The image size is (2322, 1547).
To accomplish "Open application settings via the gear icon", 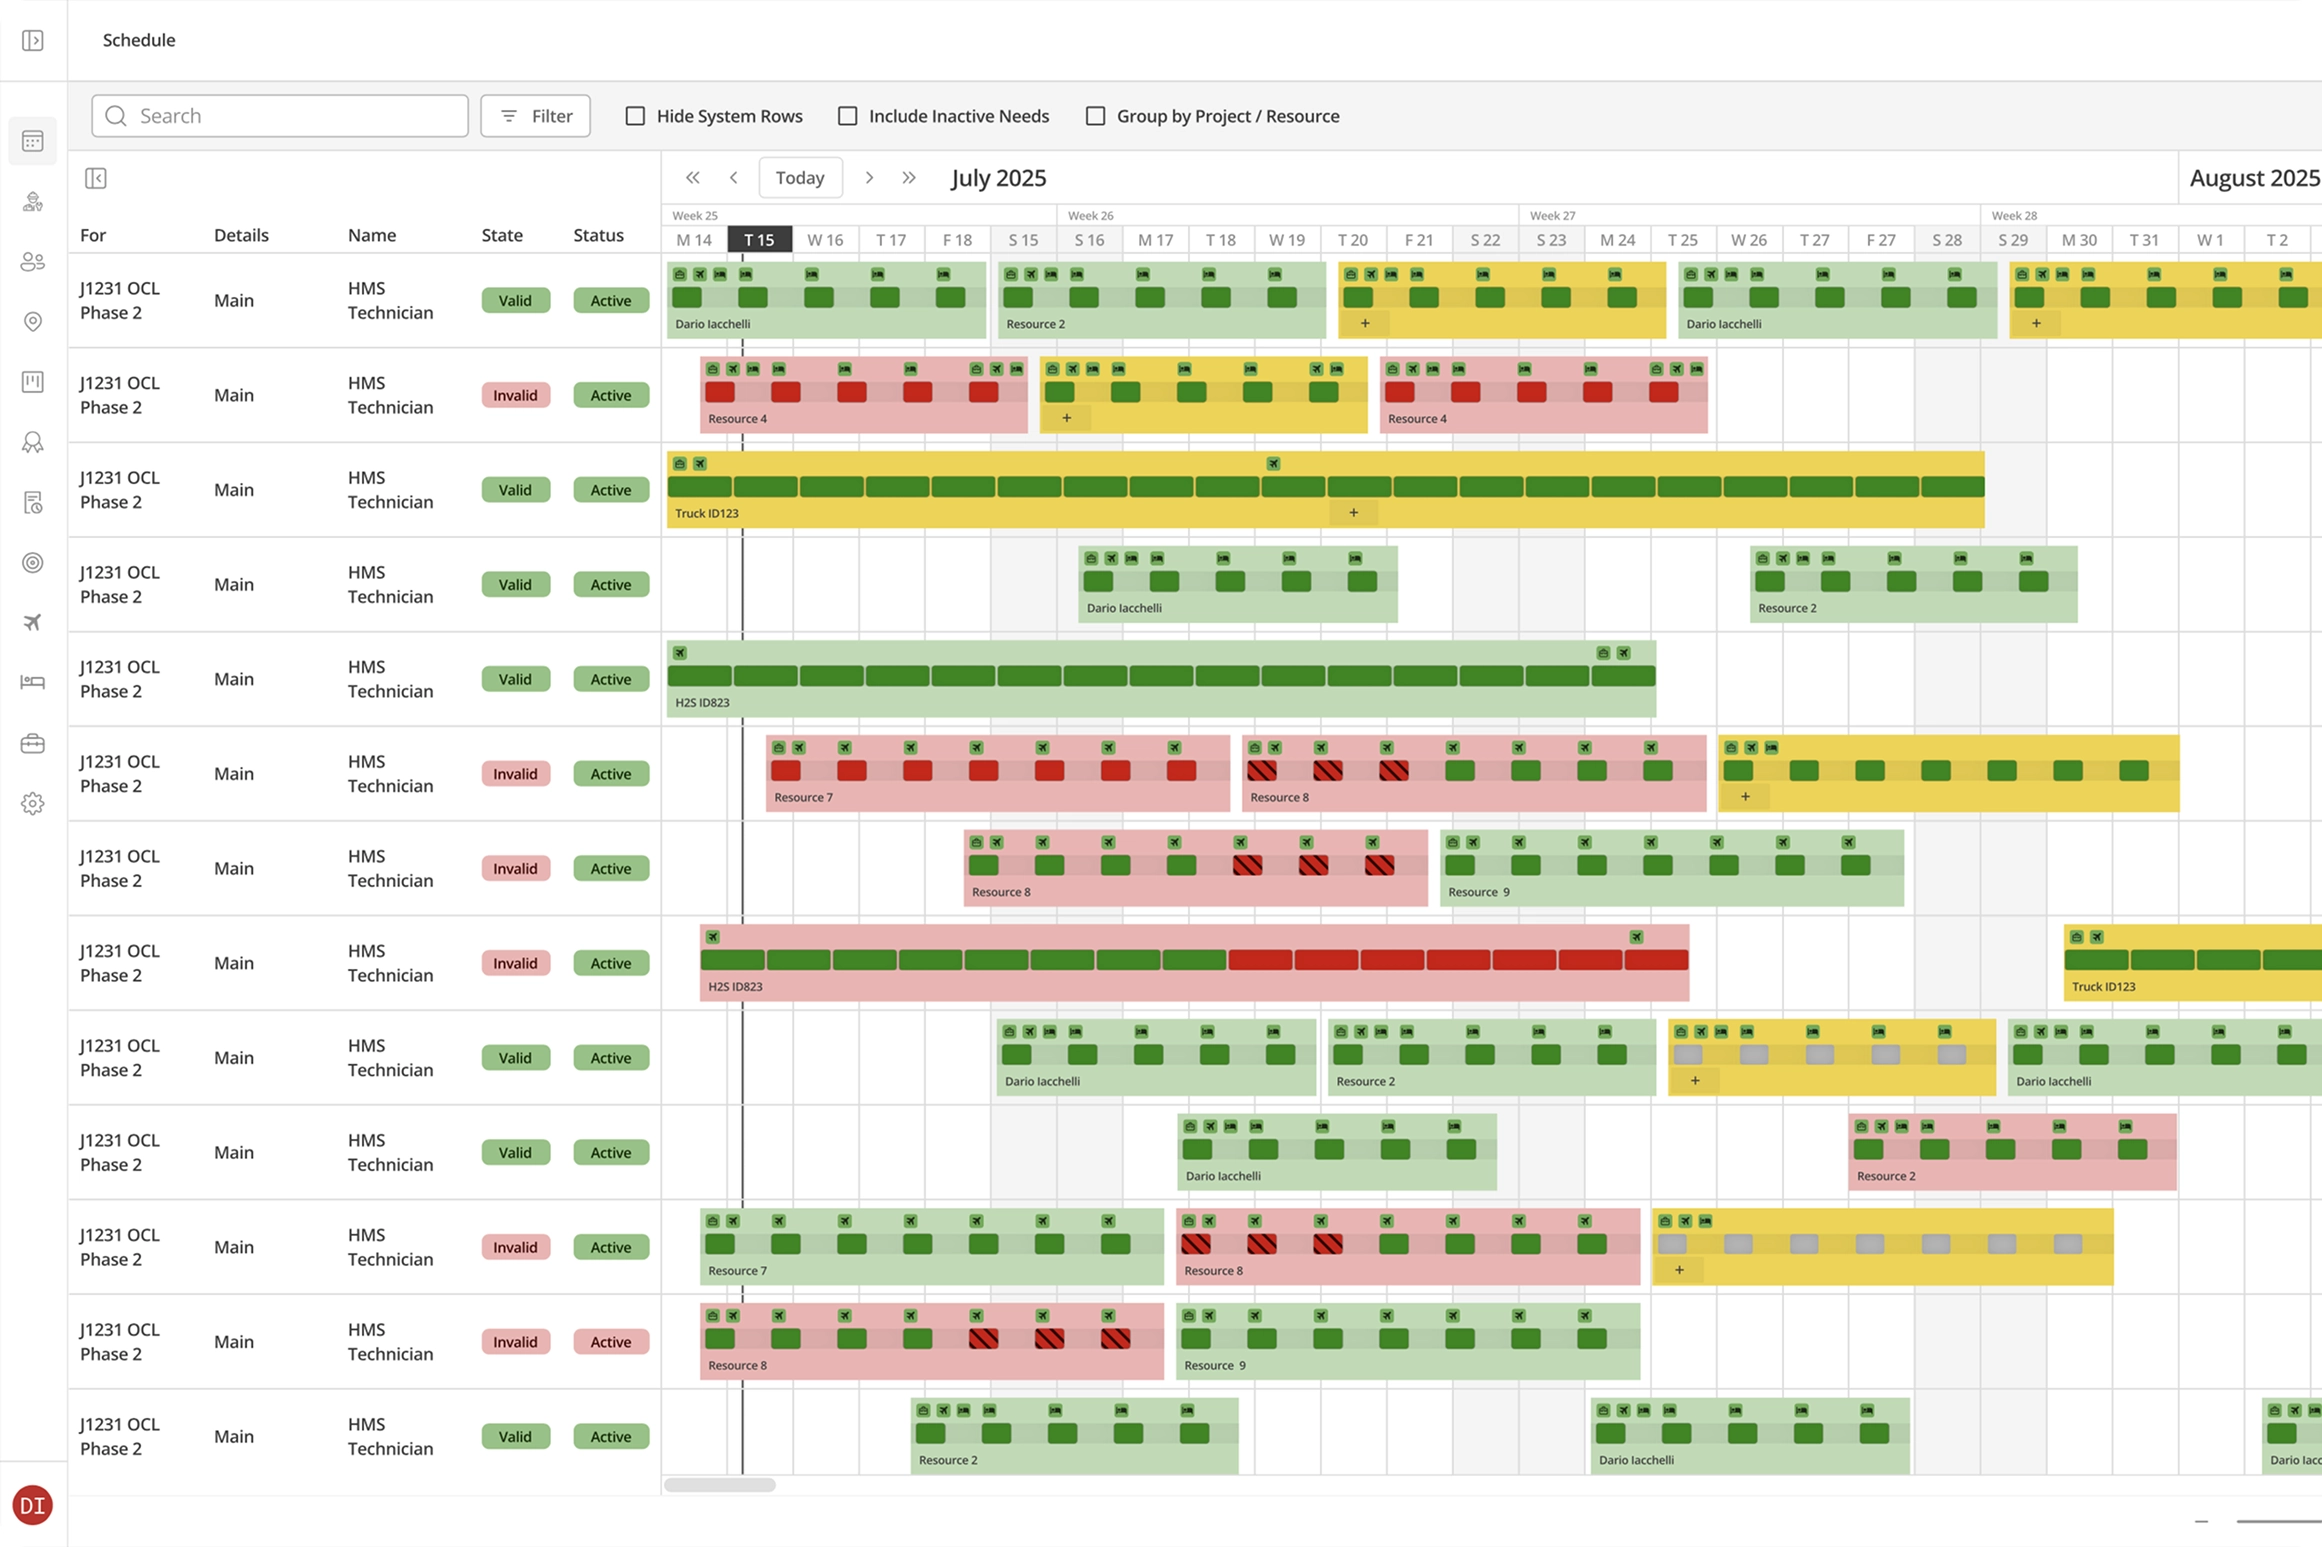I will 33,803.
